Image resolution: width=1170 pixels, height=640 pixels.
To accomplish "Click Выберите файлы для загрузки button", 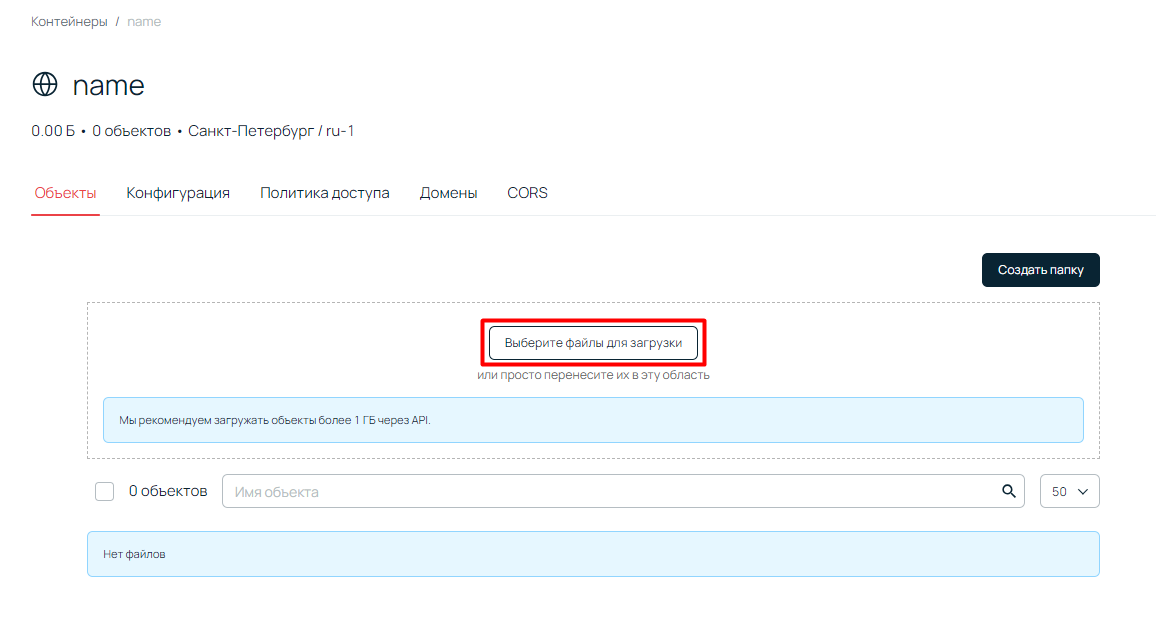I will [593, 342].
